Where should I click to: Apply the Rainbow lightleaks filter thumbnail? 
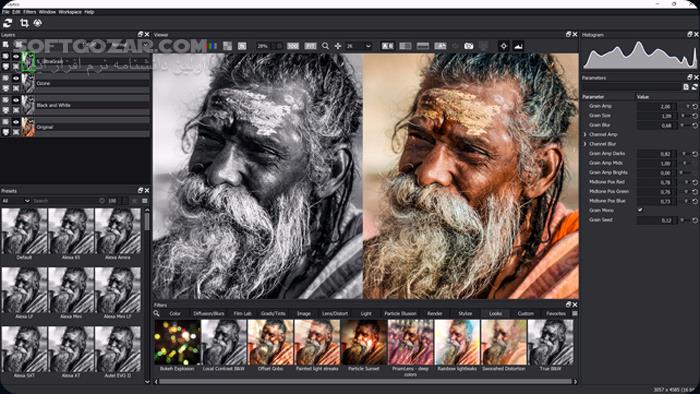coord(457,342)
